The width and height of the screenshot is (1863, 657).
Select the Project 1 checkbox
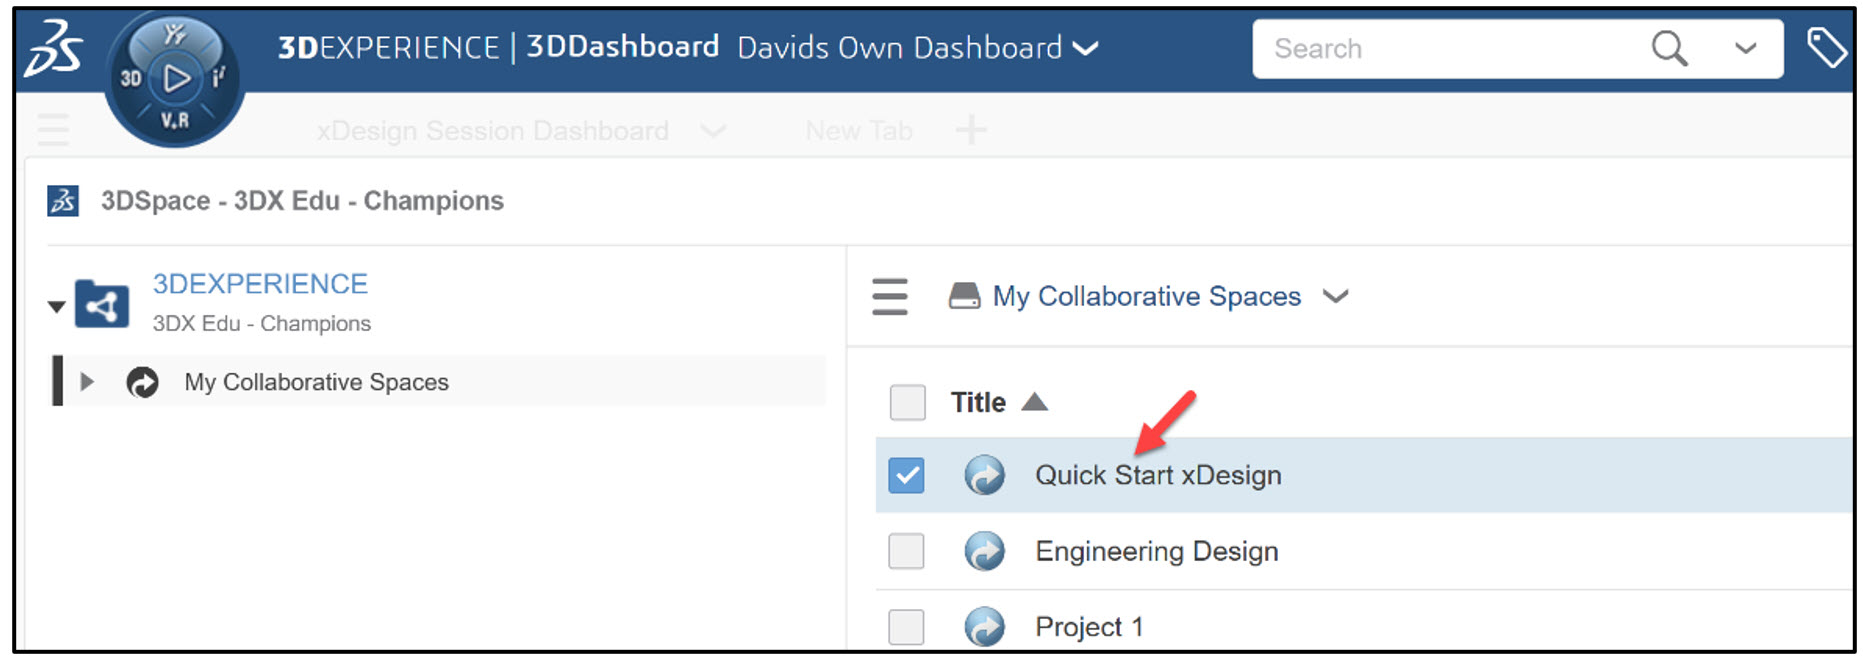905,626
